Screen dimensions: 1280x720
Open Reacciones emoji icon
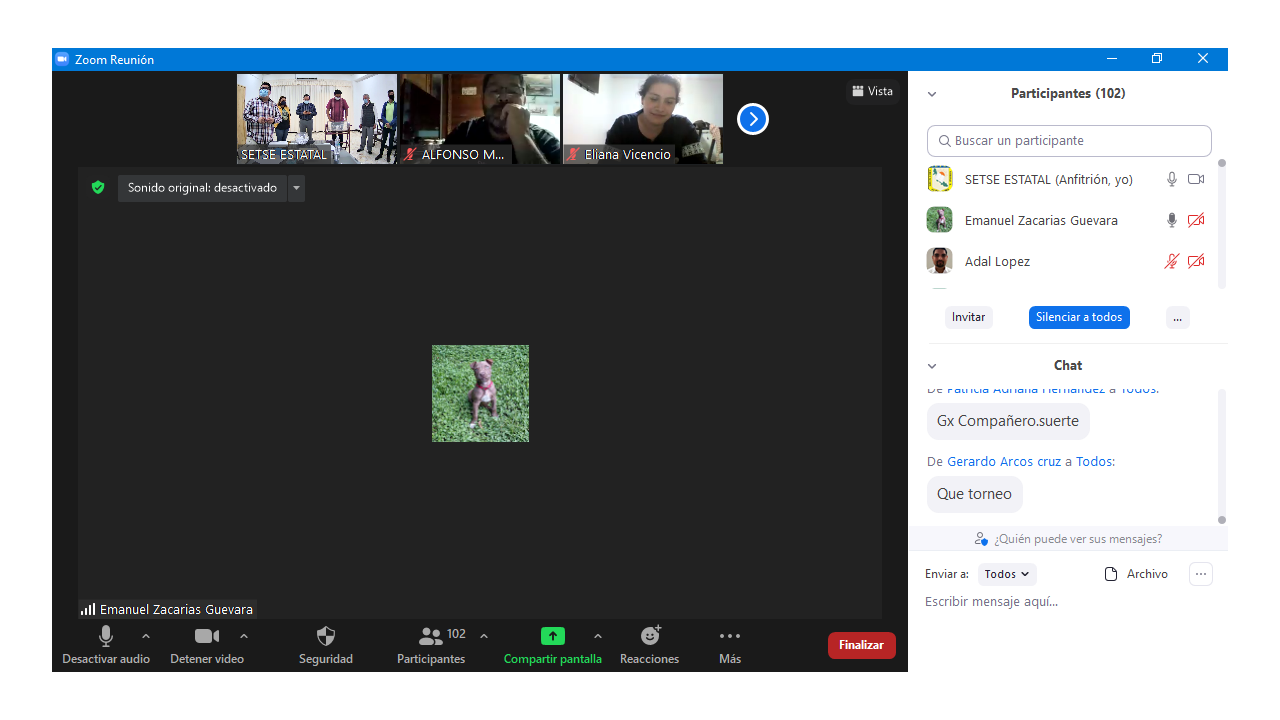(650, 636)
